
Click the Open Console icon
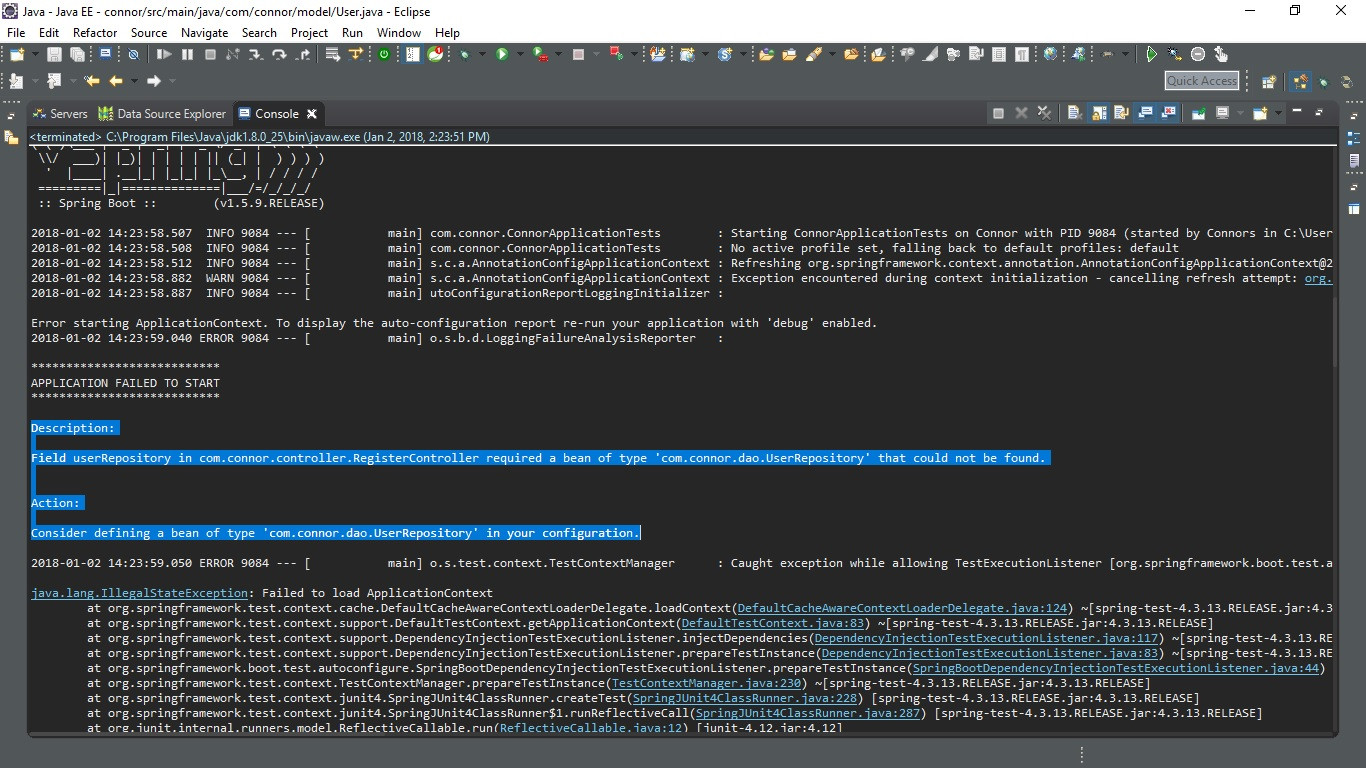click(x=1259, y=113)
